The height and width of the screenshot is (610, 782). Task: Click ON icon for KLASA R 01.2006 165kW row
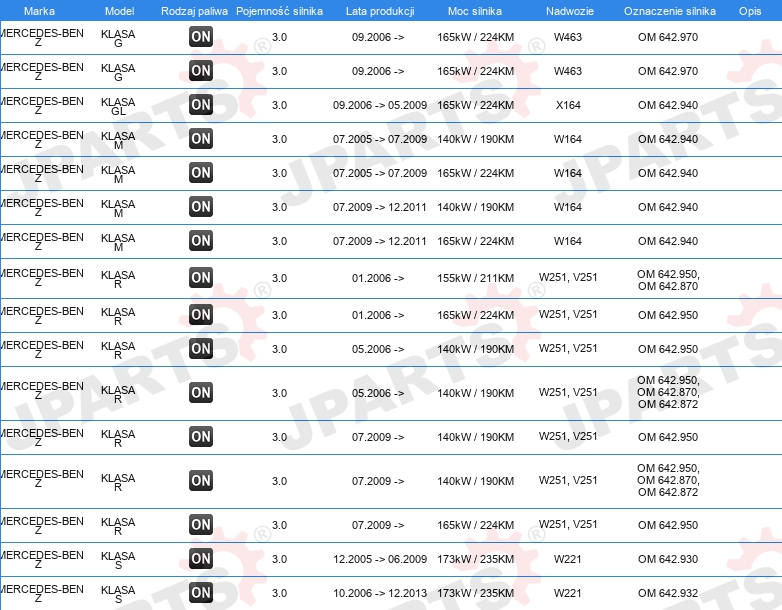coord(201,315)
